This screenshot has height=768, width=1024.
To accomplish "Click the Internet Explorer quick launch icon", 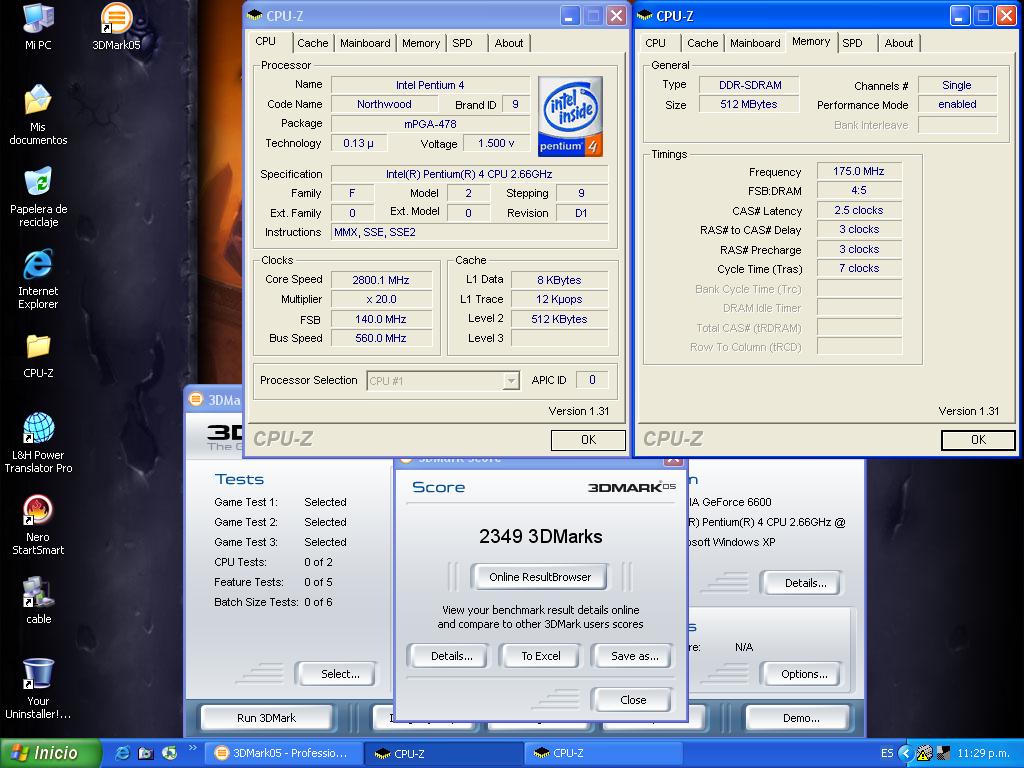I will [122, 753].
